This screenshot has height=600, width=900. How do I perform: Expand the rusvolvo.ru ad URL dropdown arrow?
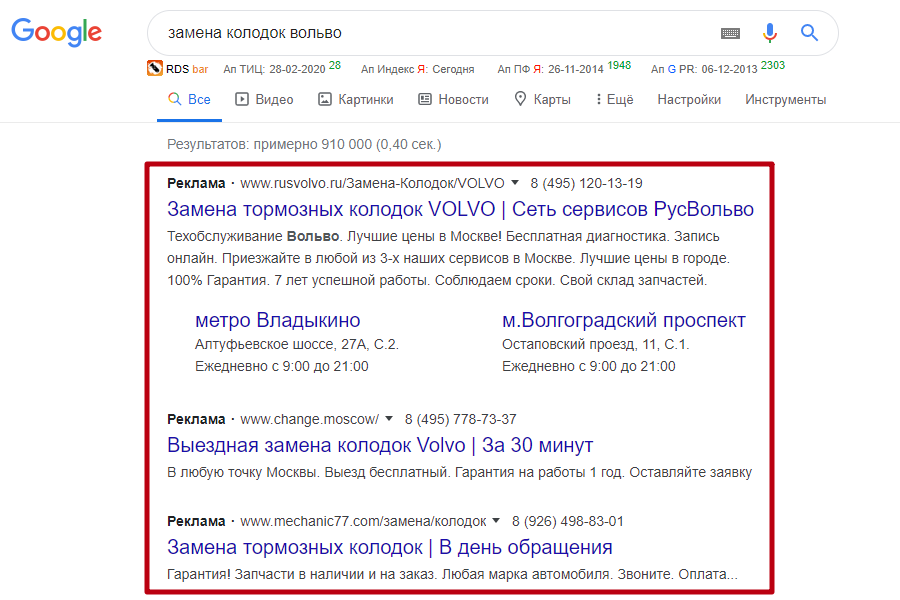(513, 183)
